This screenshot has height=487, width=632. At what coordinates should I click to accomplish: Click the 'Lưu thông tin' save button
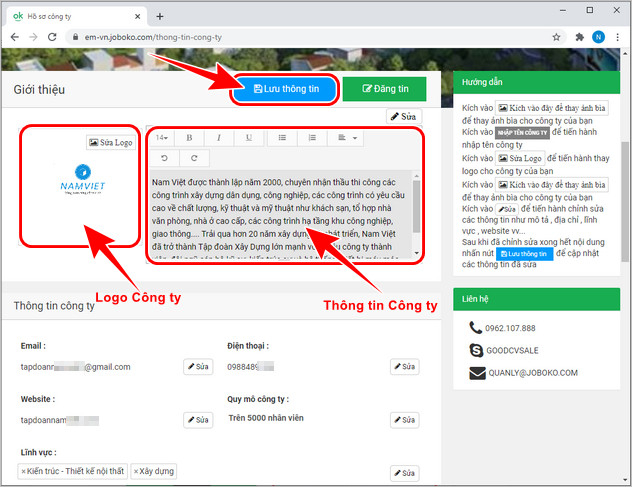coord(287,89)
